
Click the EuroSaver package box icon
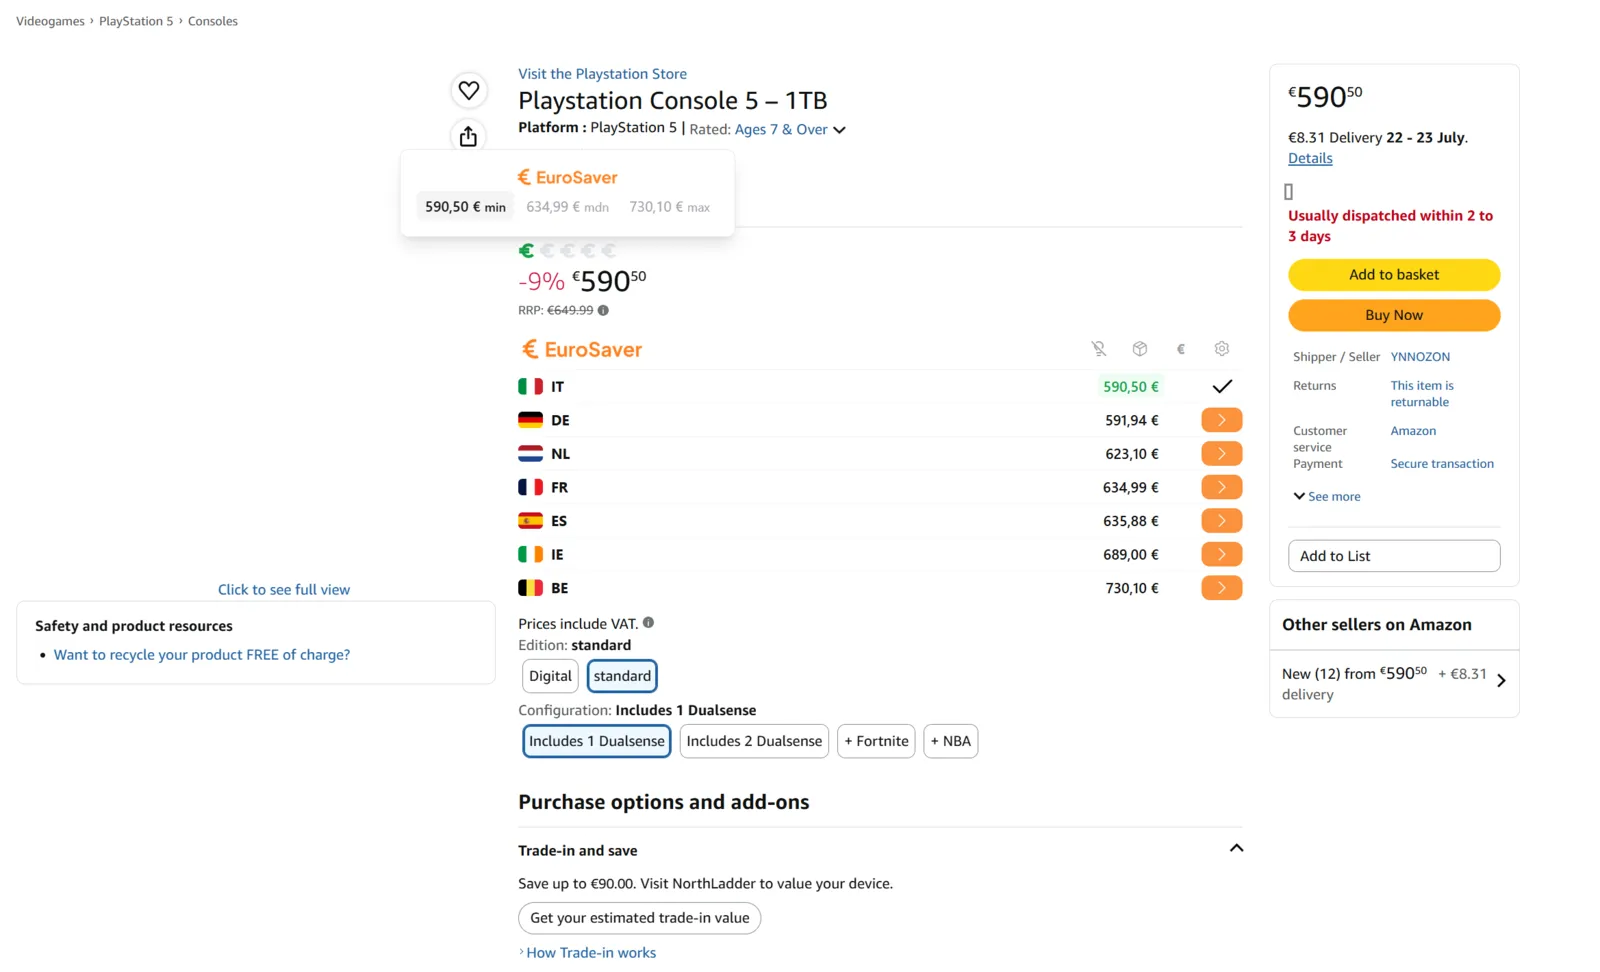point(1139,349)
